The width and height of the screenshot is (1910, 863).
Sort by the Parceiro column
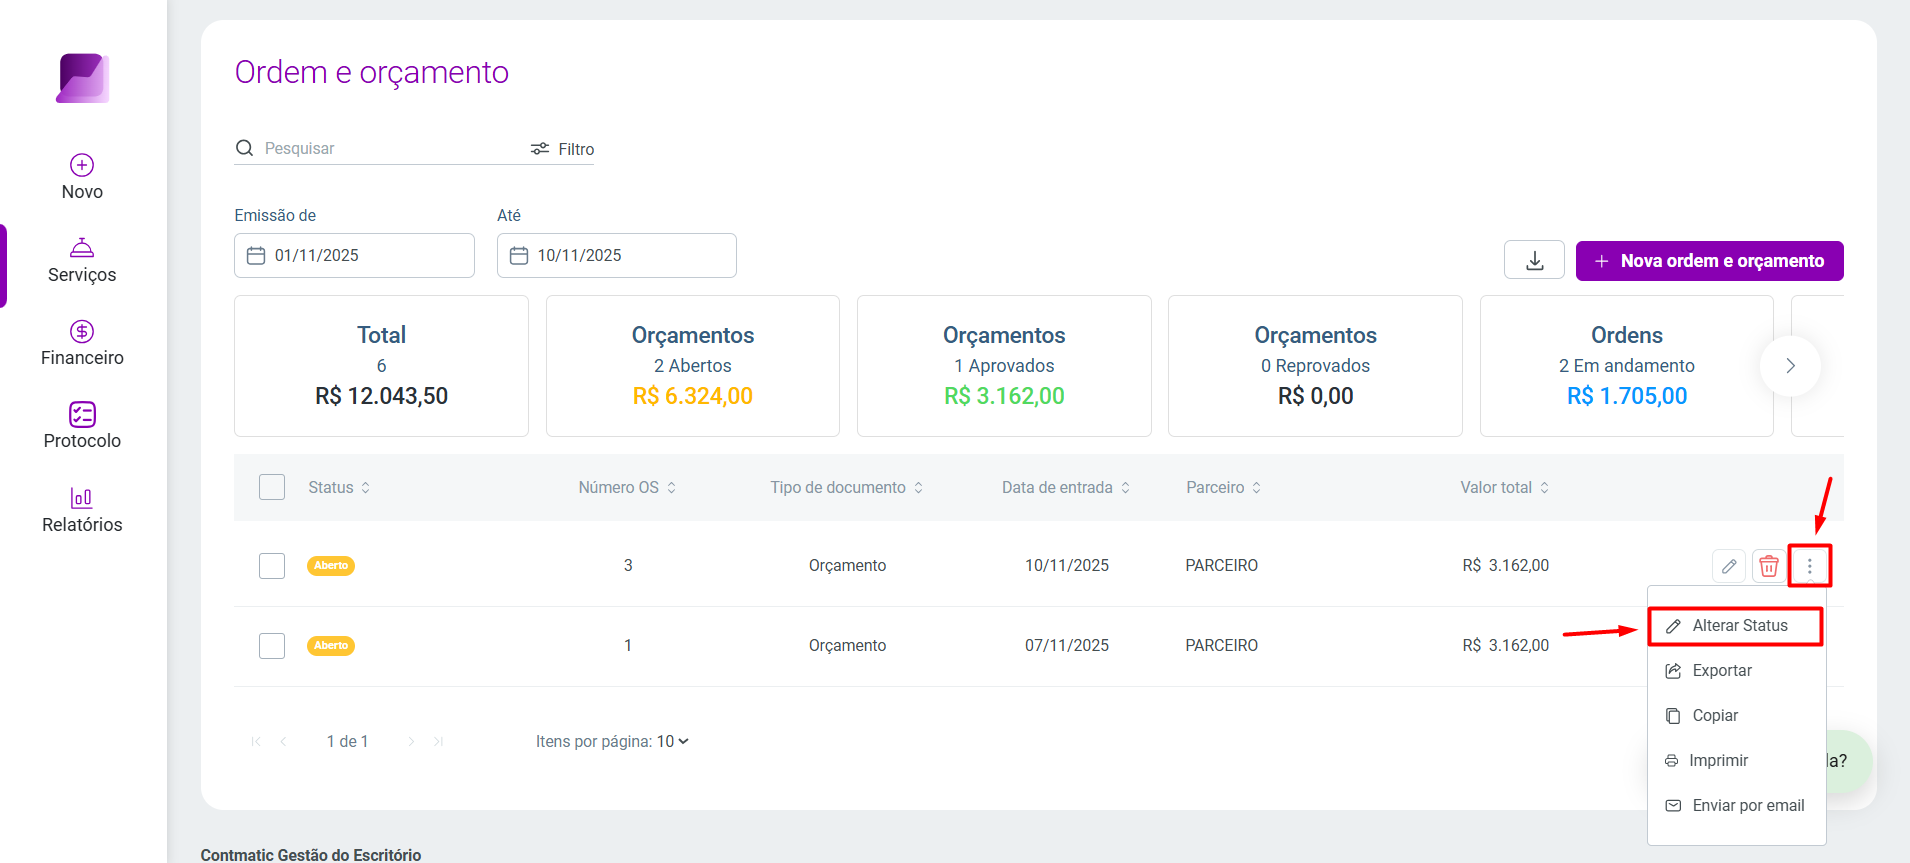click(1223, 487)
